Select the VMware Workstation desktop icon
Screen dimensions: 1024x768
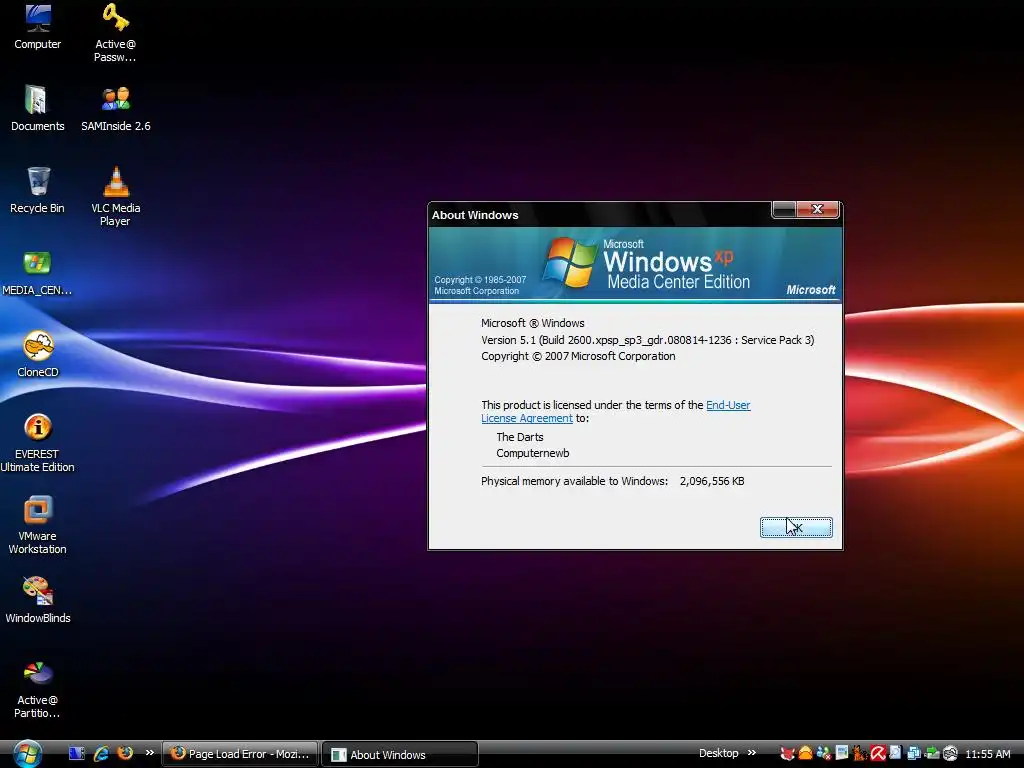[x=37, y=525]
